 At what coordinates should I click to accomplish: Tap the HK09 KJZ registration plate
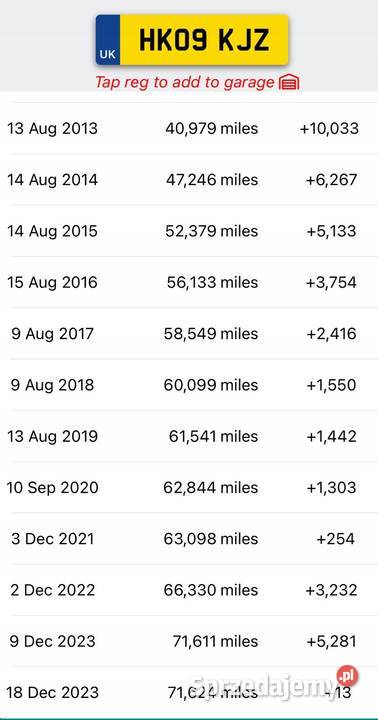[192, 40]
